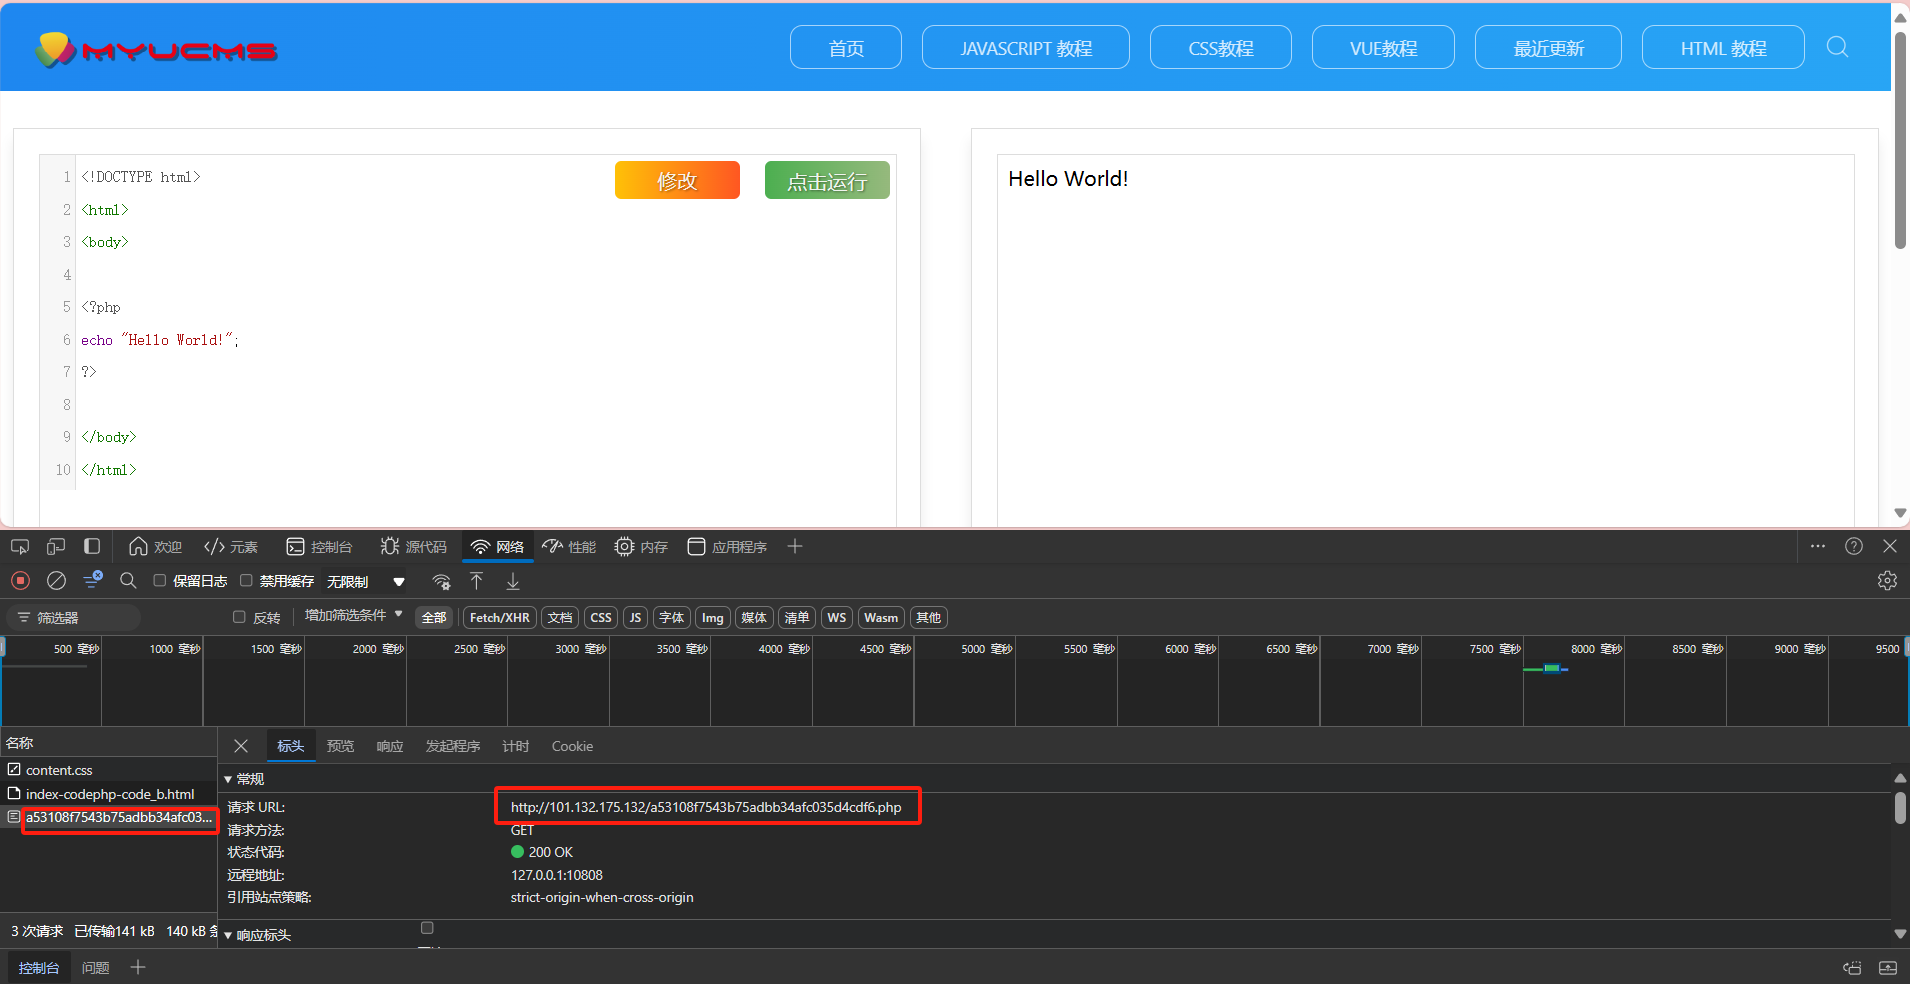1910x984 pixels.
Task: Click the headers pane scrollbar thumb
Action: point(1900,808)
